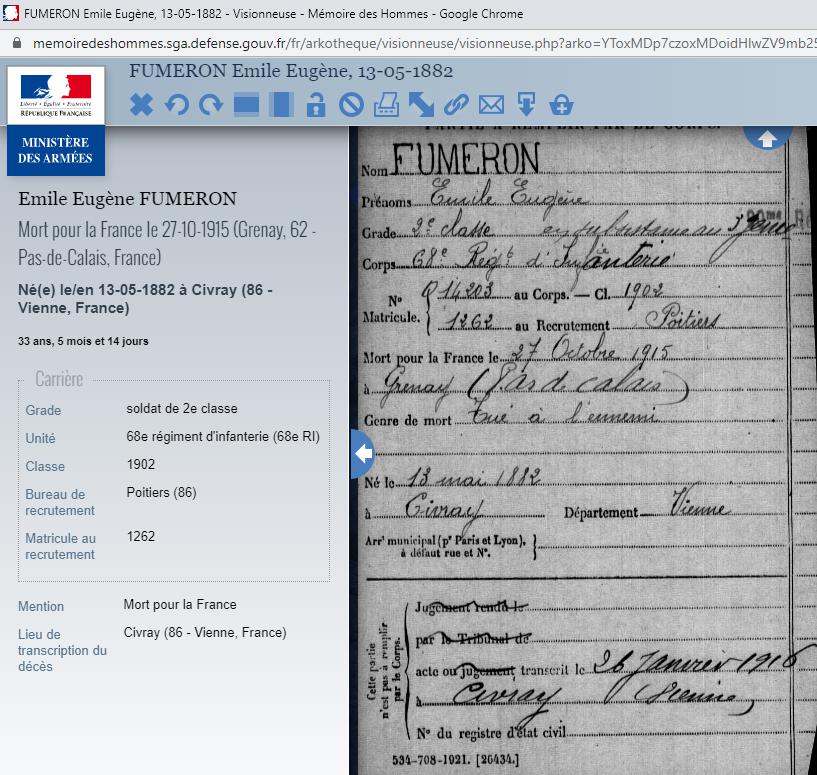The width and height of the screenshot is (817, 775).
Task: Click the scanned FUMERON record image
Action: pos(583,451)
